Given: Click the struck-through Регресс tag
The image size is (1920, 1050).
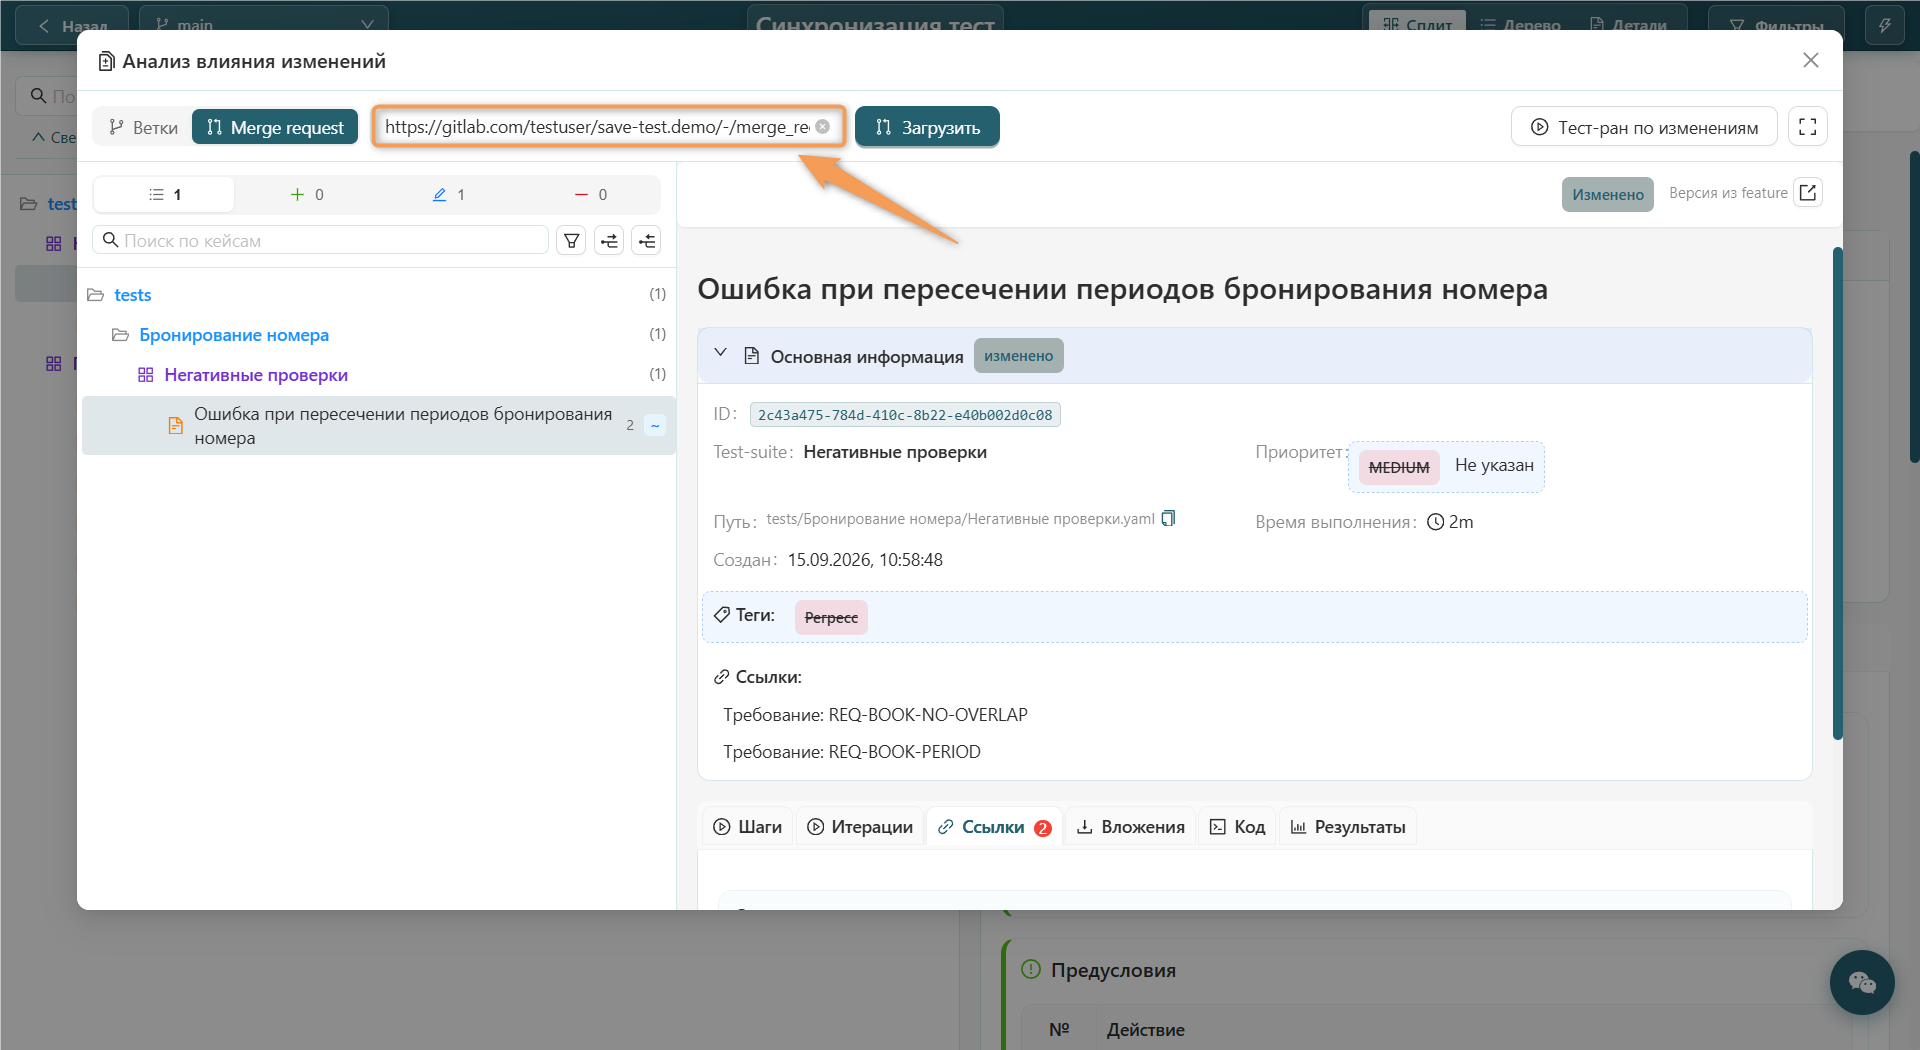Looking at the screenshot, I should tap(831, 617).
